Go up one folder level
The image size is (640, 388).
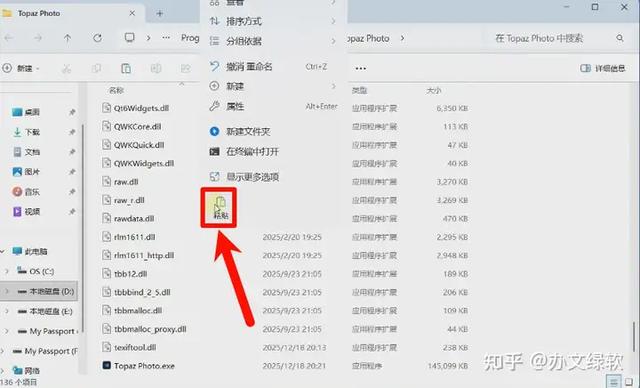(x=67, y=38)
